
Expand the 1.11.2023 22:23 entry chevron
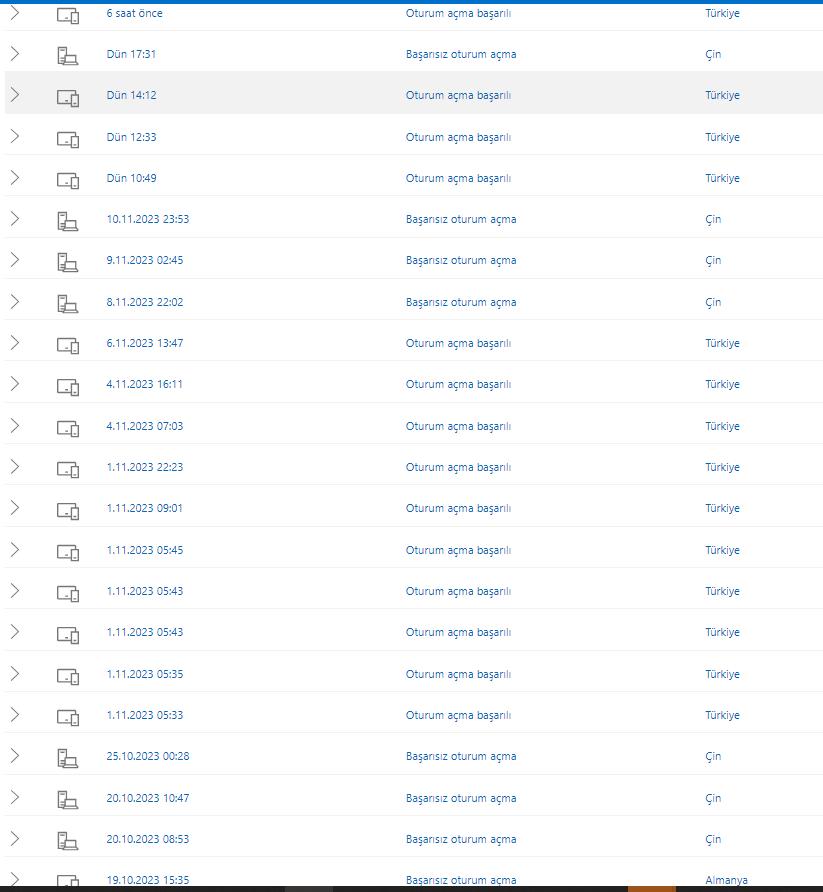point(15,467)
